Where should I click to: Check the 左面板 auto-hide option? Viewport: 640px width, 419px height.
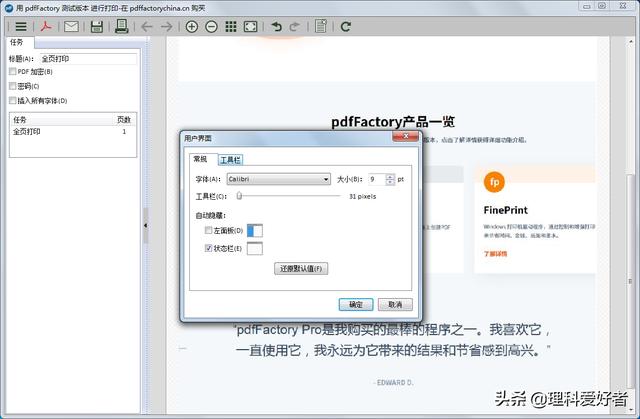coord(208,231)
